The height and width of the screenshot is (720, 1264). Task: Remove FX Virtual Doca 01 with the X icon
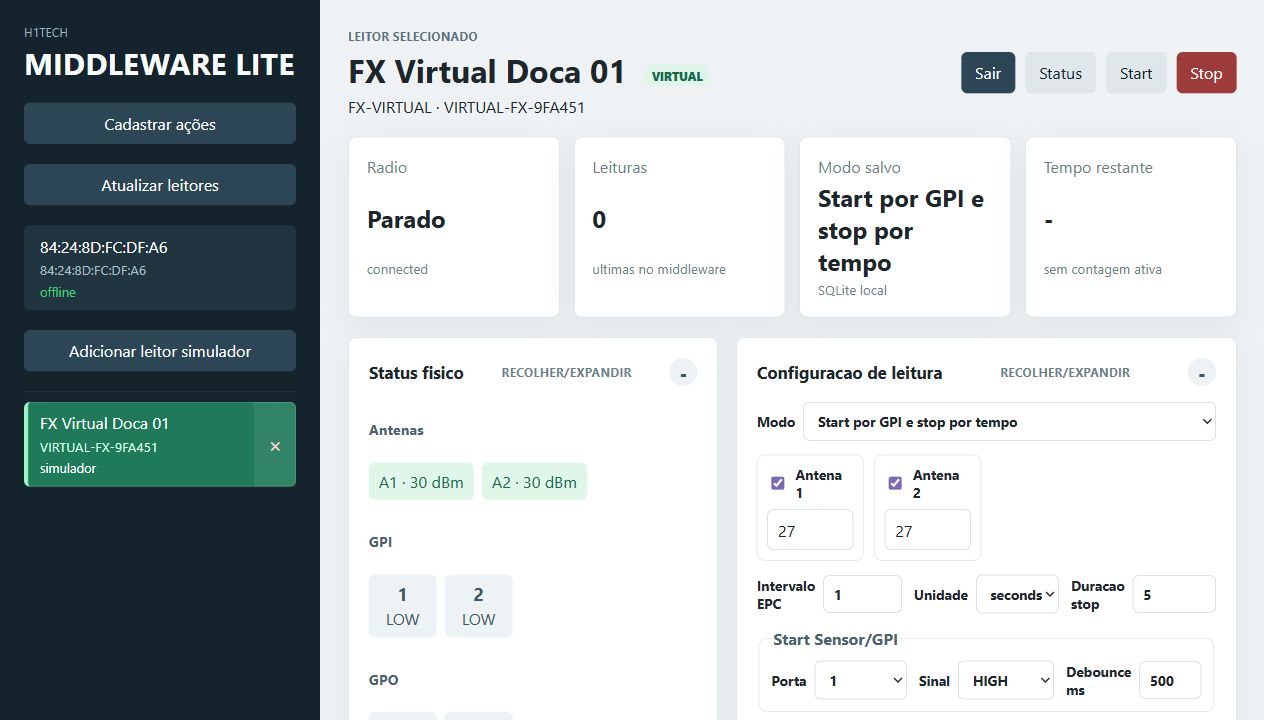pos(275,446)
